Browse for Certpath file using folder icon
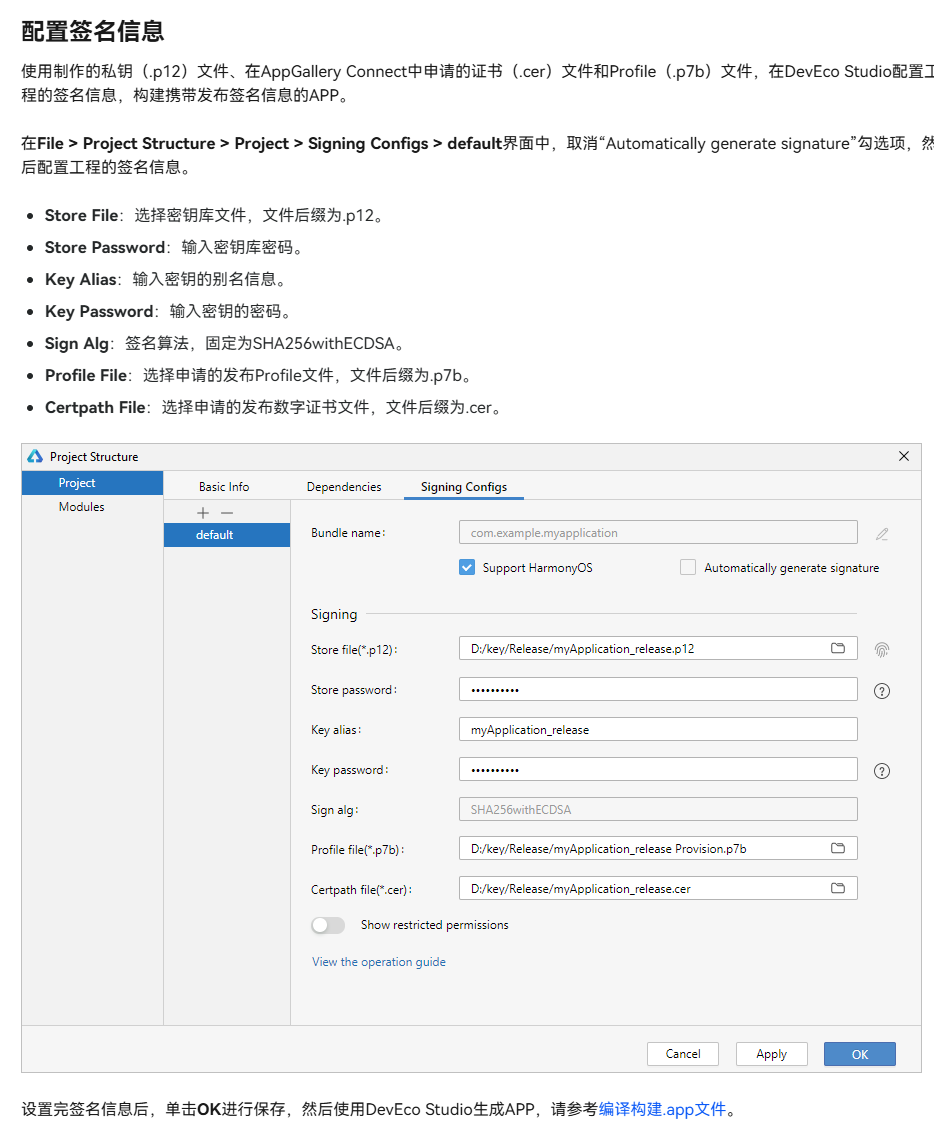 pyautogui.click(x=838, y=888)
